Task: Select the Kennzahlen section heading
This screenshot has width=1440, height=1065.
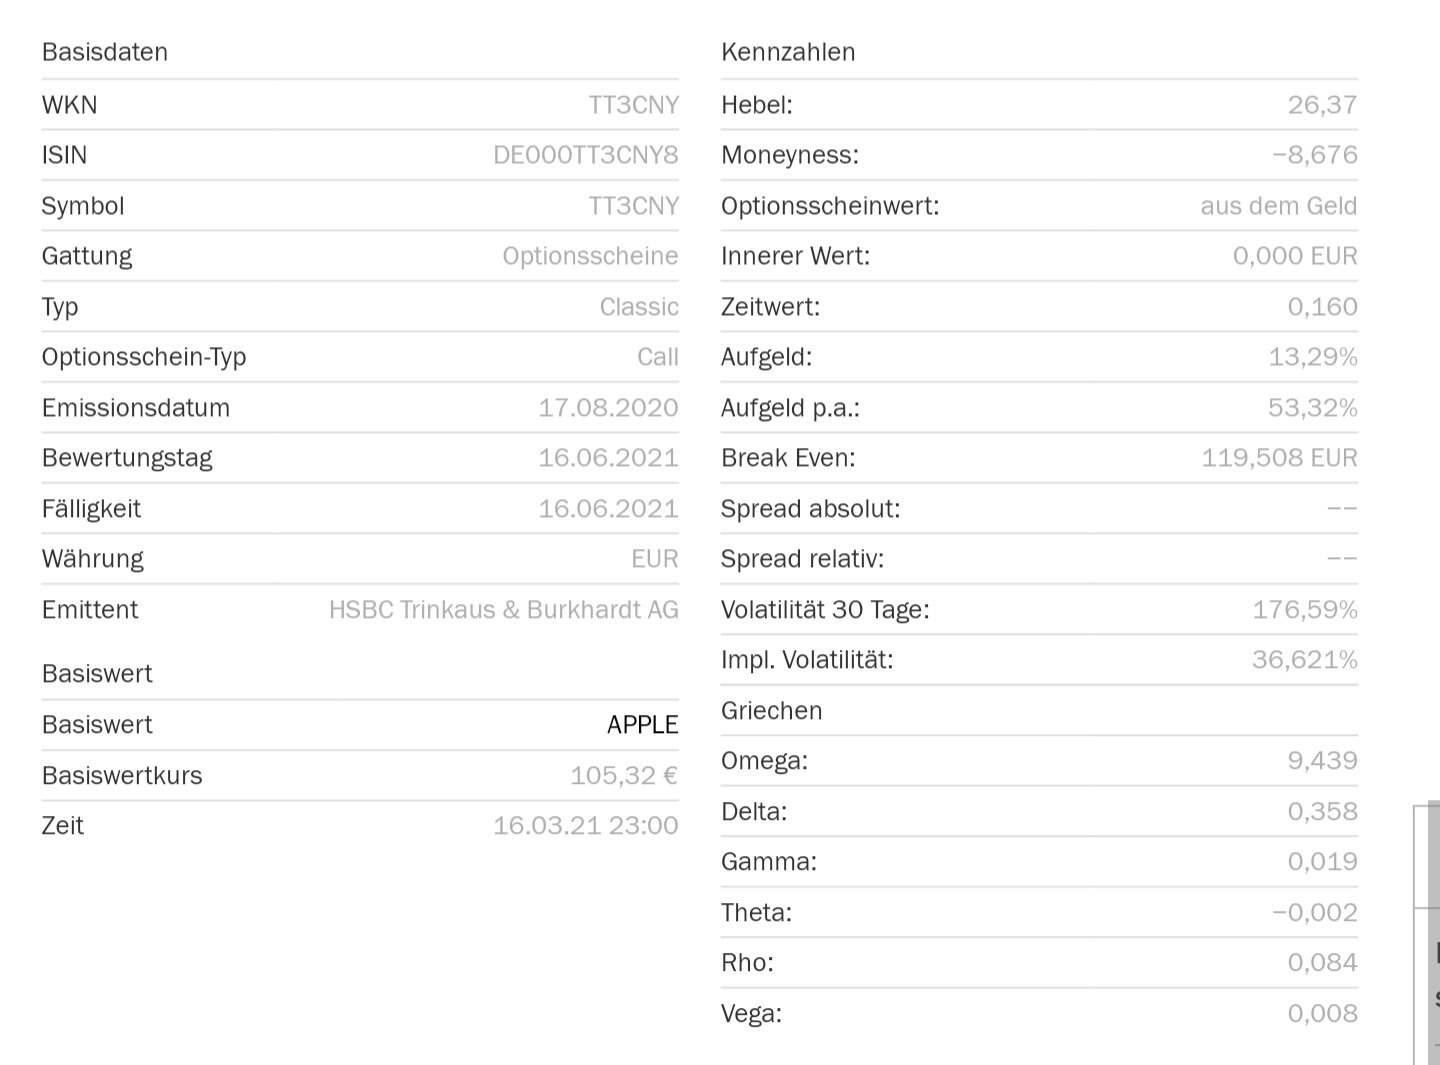Action: point(788,52)
